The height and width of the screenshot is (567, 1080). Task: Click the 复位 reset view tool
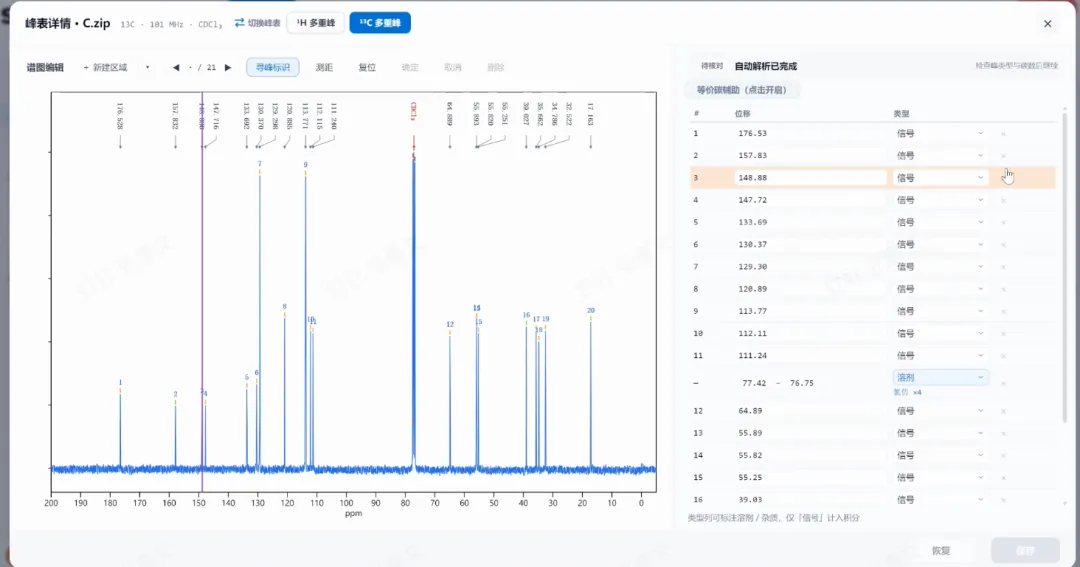367,68
